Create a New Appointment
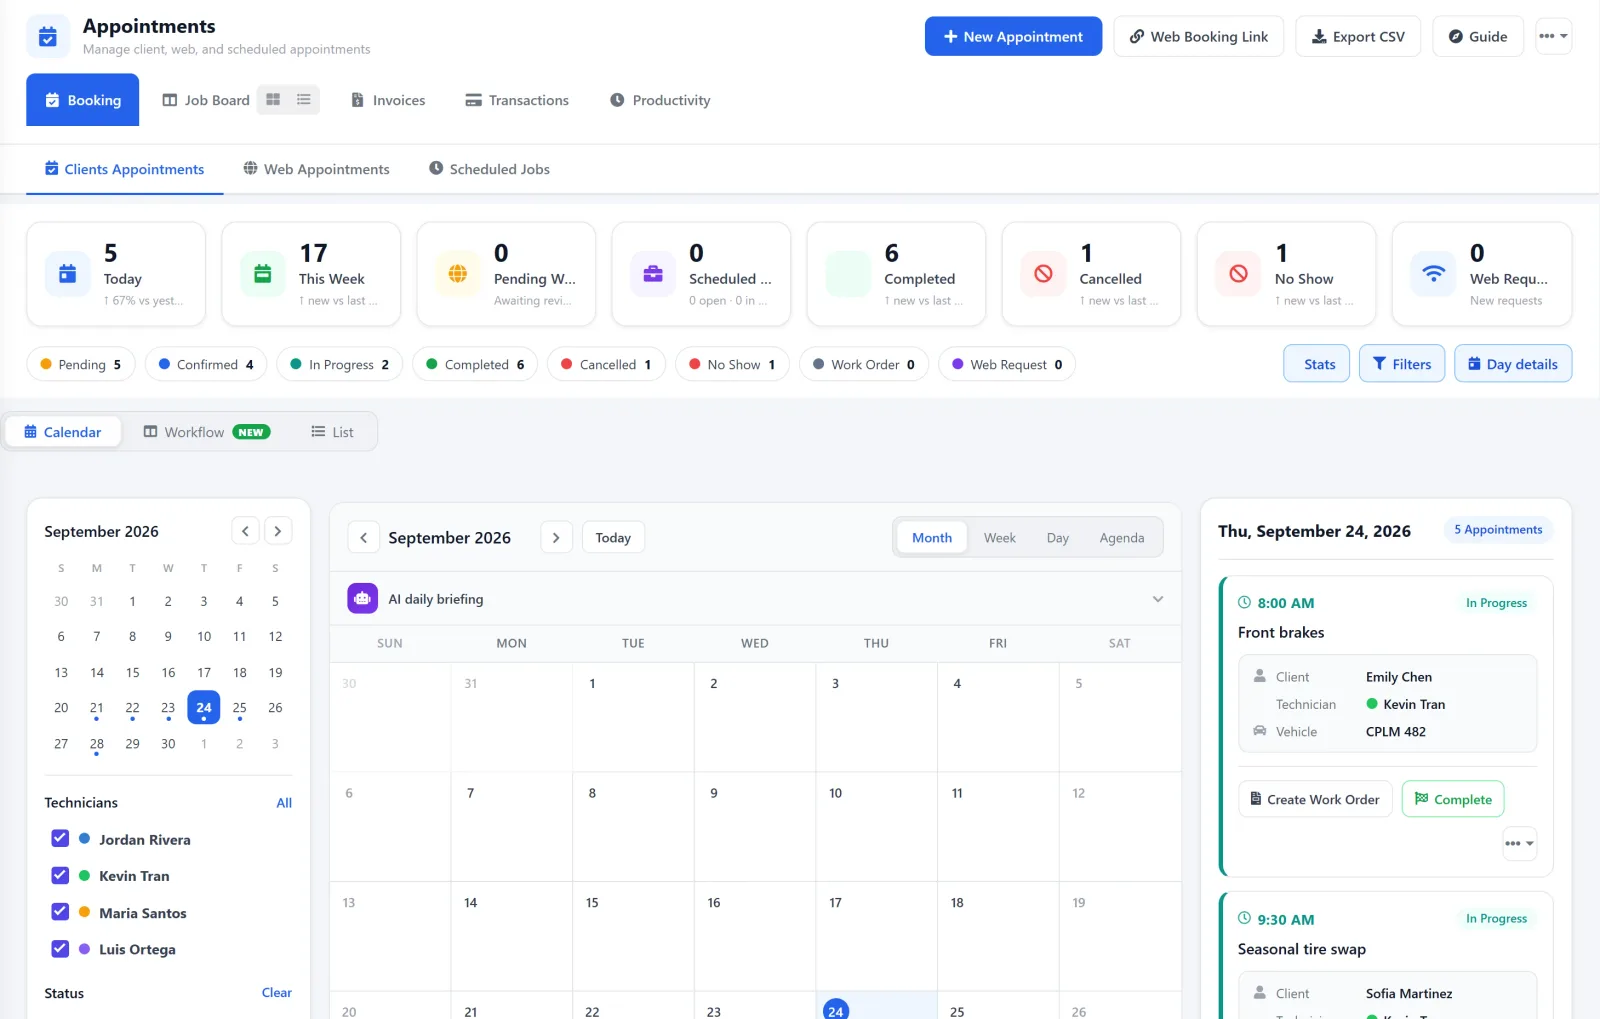Image resolution: width=1600 pixels, height=1019 pixels. tap(1013, 36)
